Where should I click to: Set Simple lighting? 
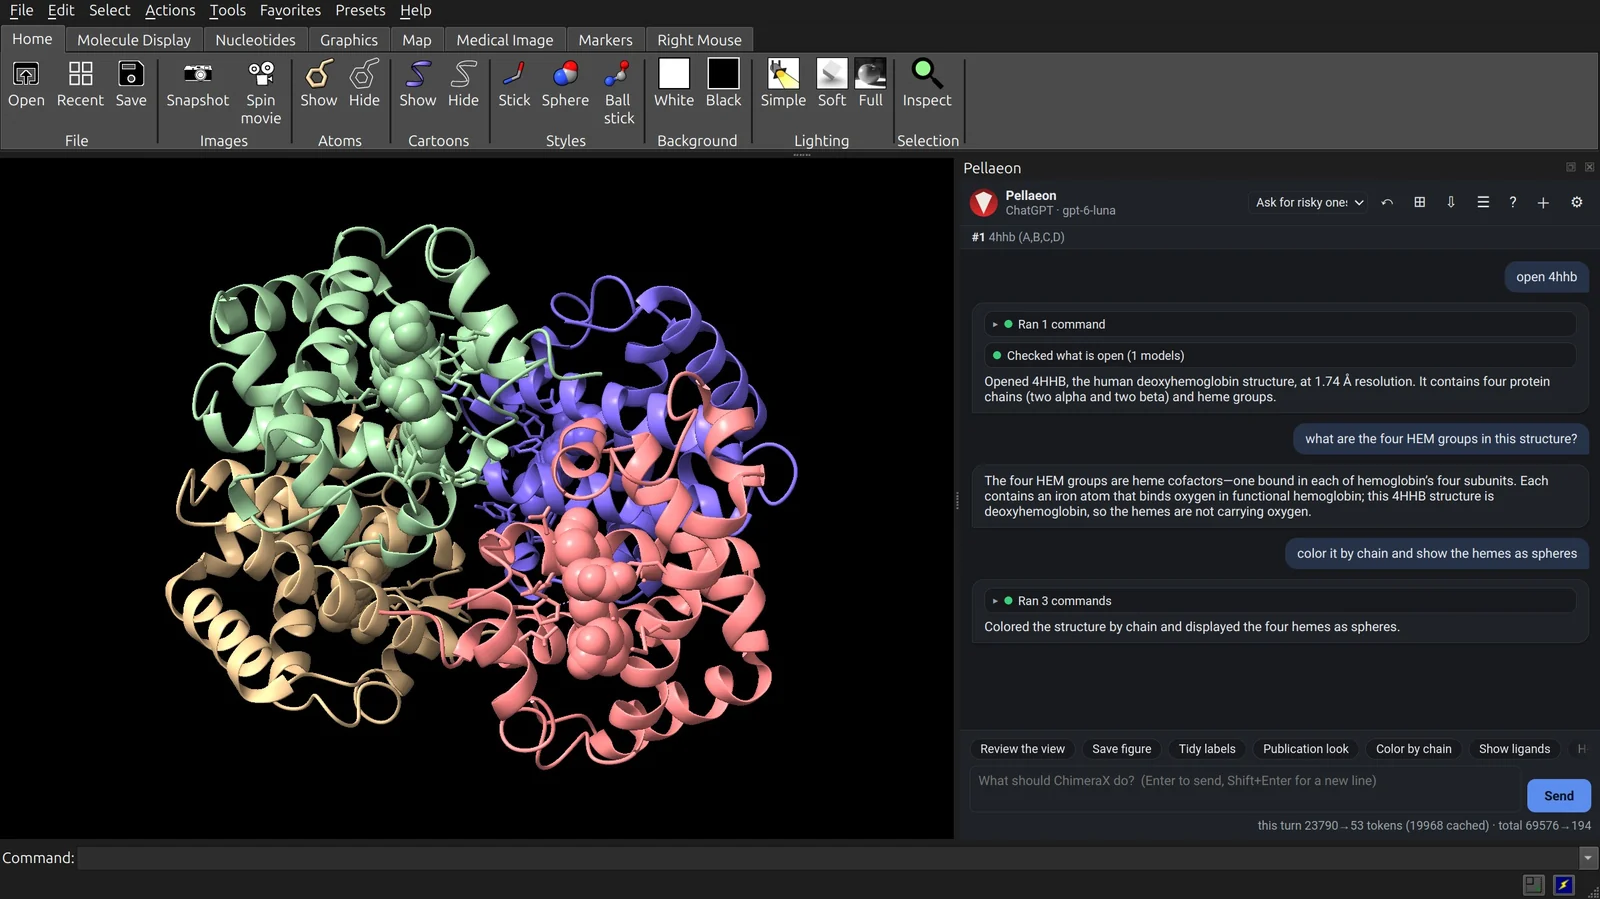[783, 74]
